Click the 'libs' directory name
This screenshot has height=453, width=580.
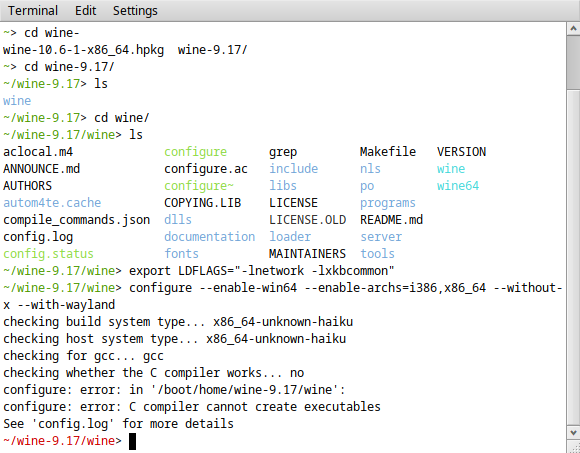tap(283, 186)
